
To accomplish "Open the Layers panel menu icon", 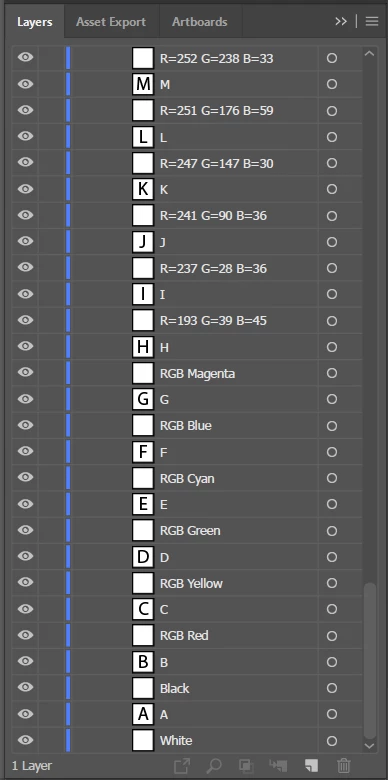I will tap(372, 21).
